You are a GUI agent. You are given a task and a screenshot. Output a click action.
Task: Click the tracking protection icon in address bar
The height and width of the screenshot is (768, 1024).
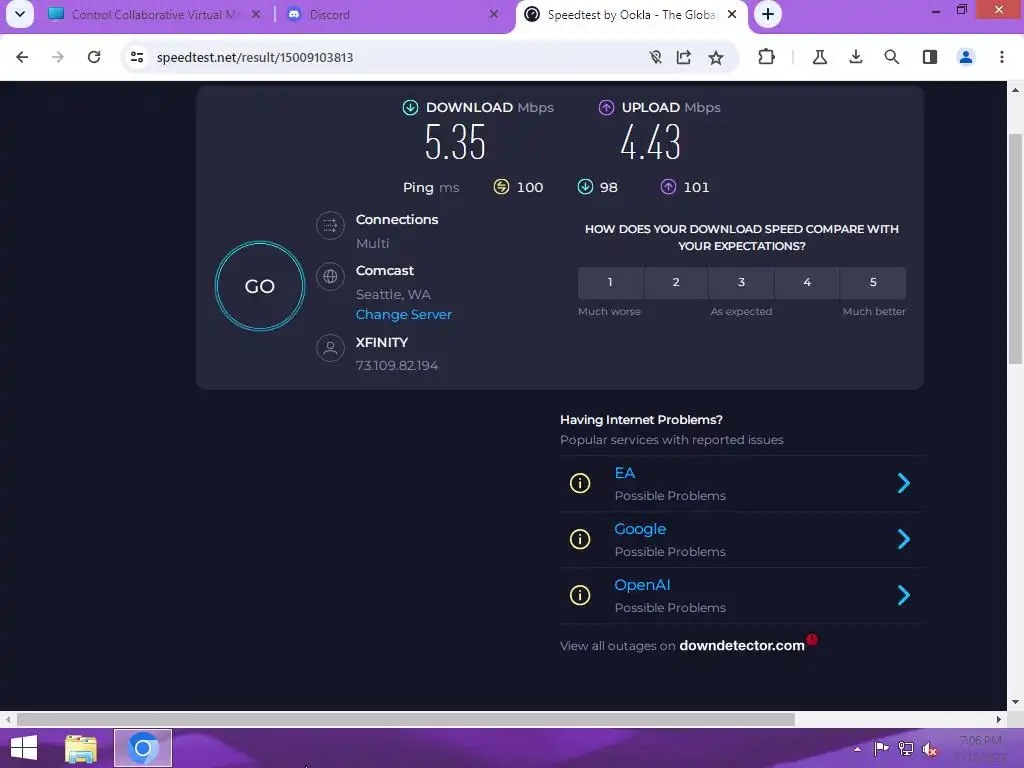(655, 57)
